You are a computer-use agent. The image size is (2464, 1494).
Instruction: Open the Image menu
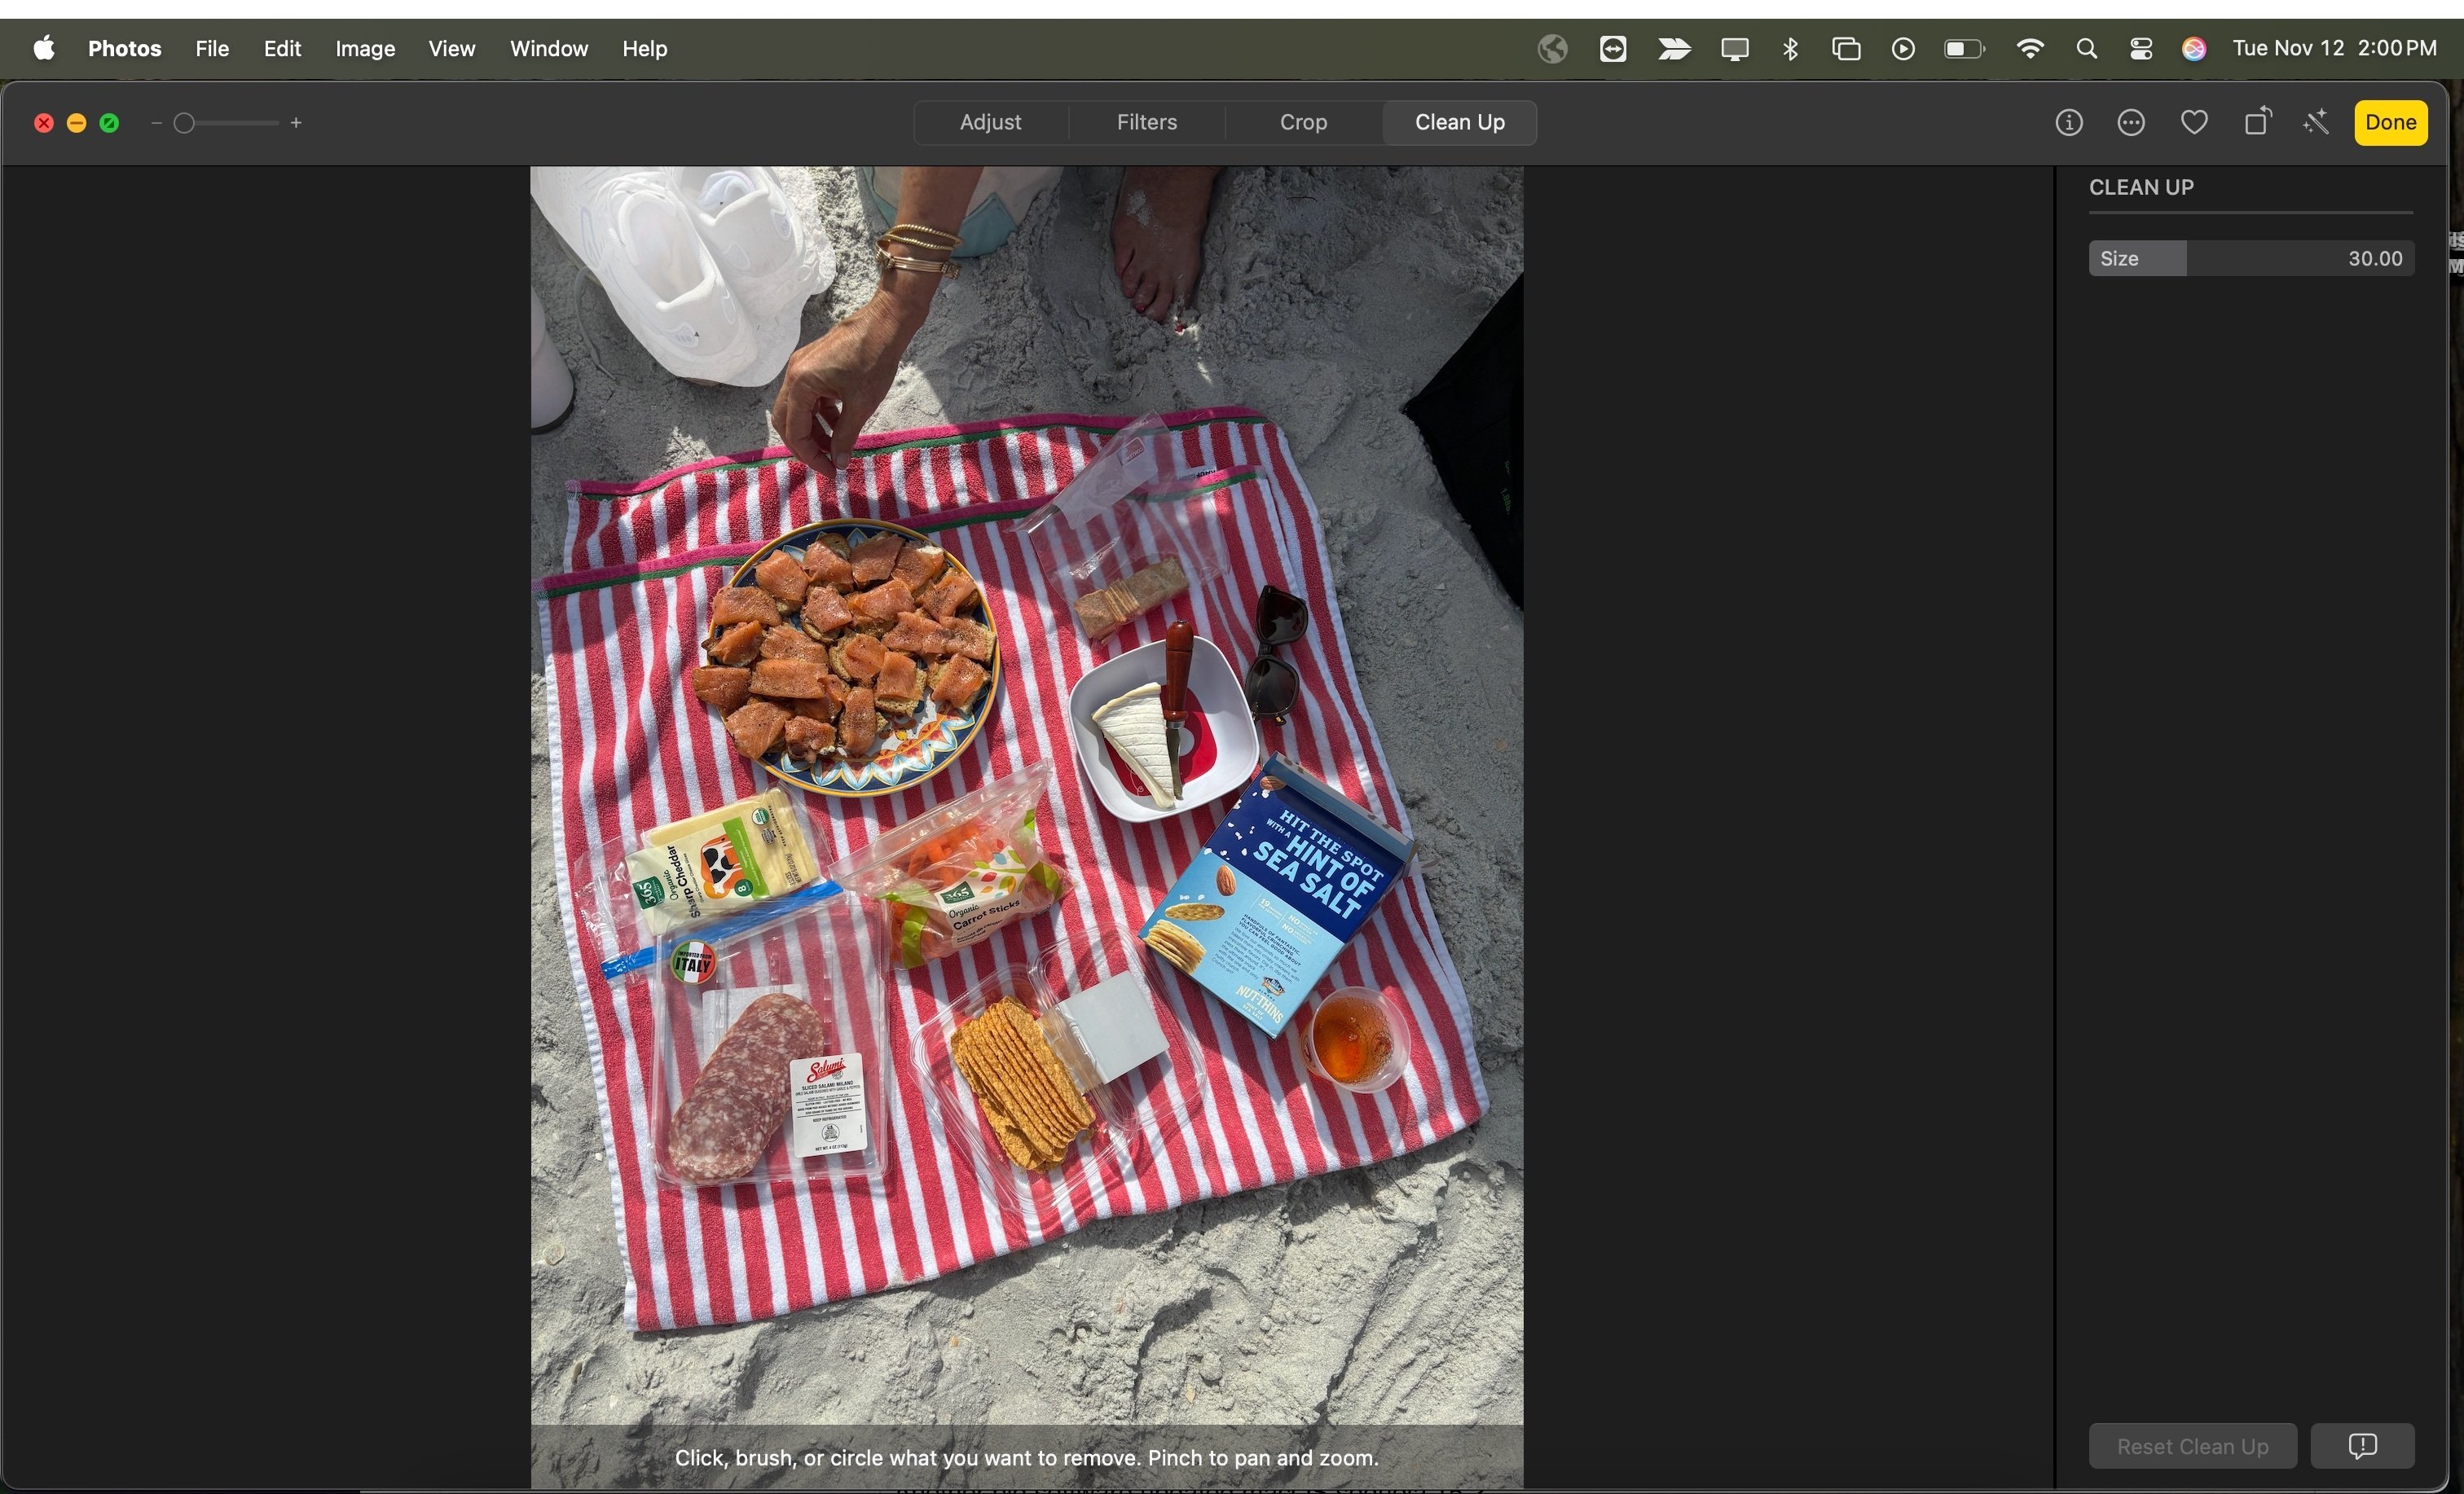364,48
